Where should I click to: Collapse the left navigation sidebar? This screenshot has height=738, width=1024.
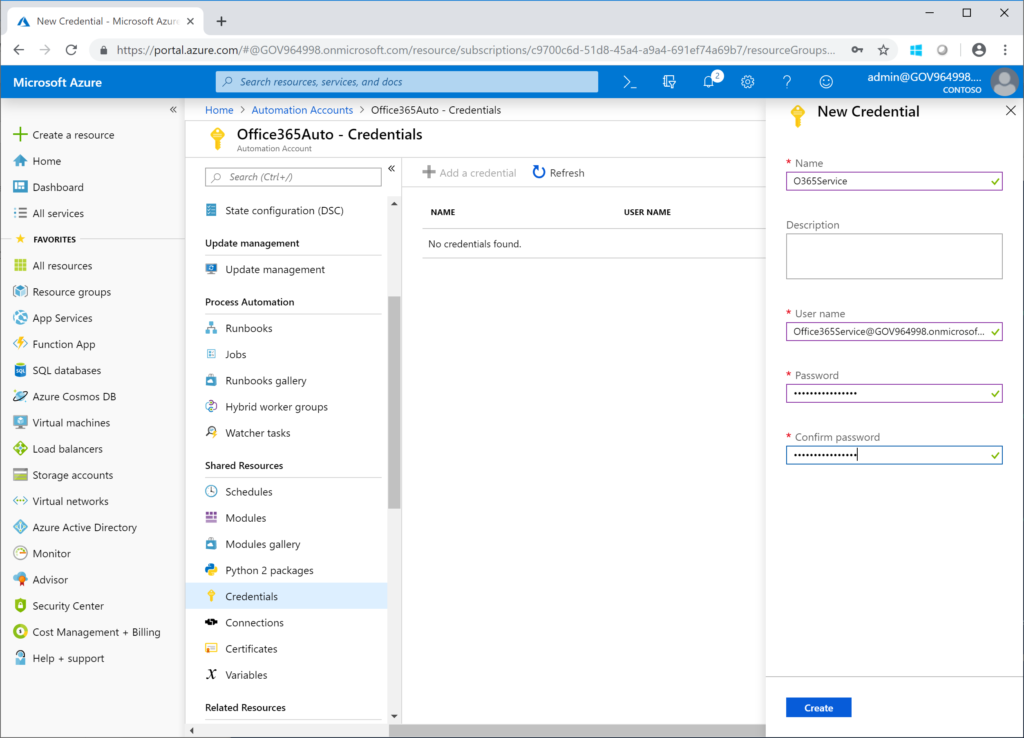[x=171, y=112]
